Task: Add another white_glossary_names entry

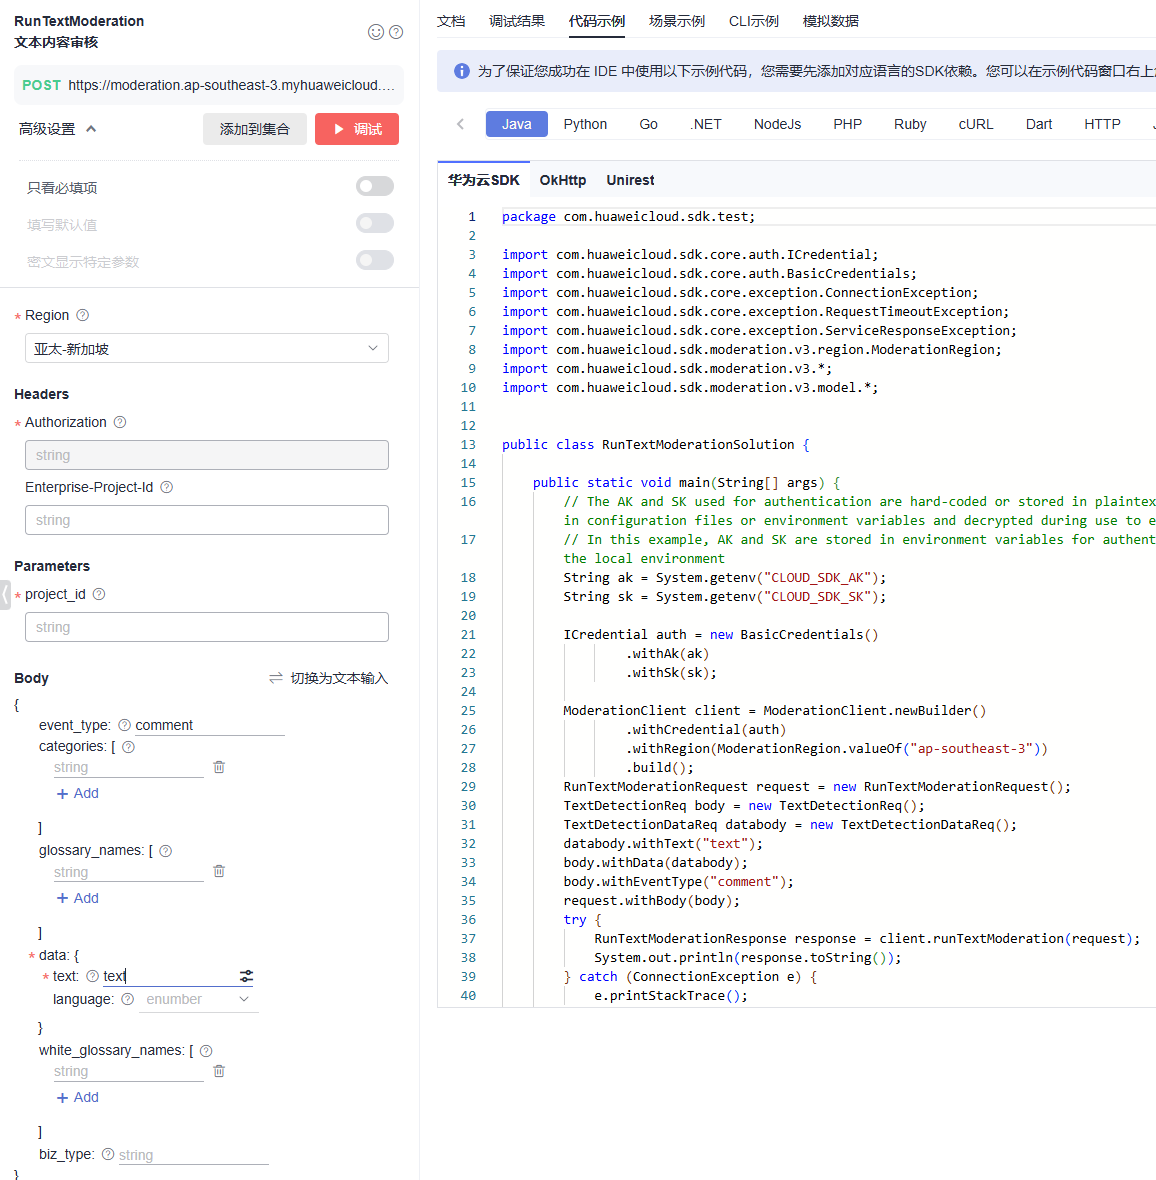Action: (x=78, y=1097)
